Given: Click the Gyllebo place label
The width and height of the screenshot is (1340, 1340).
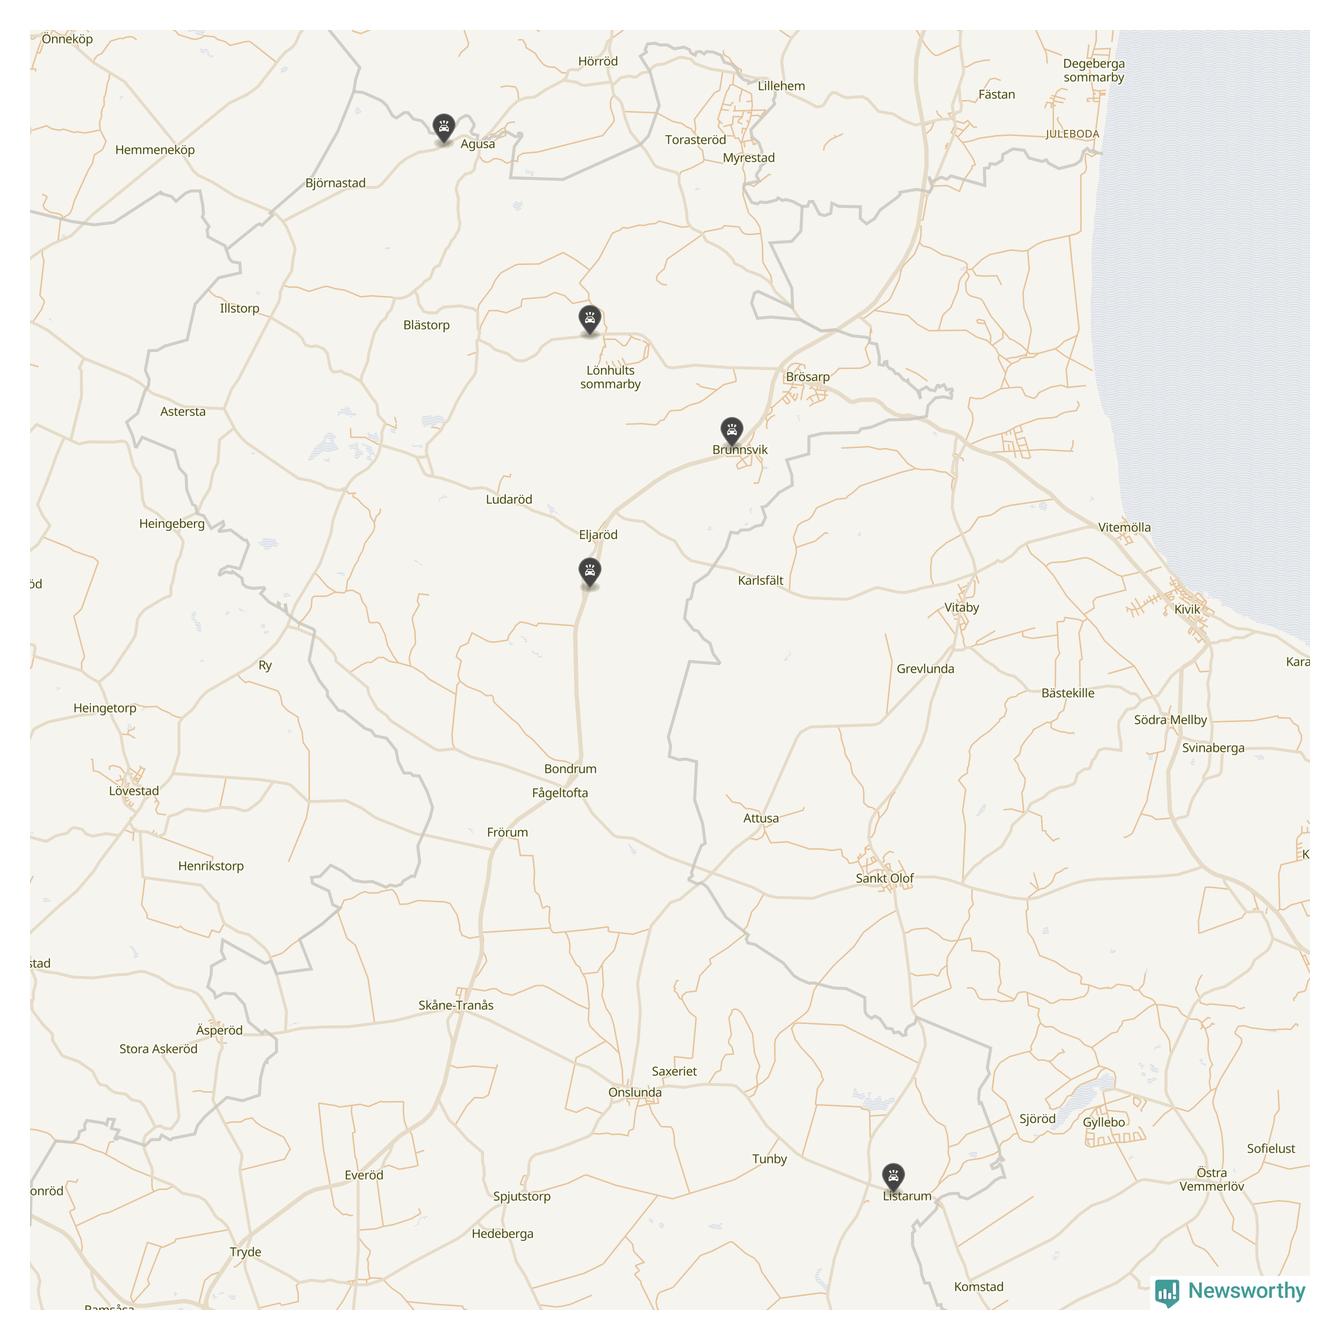Looking at the screenshot, I should coord(1104,1122).
